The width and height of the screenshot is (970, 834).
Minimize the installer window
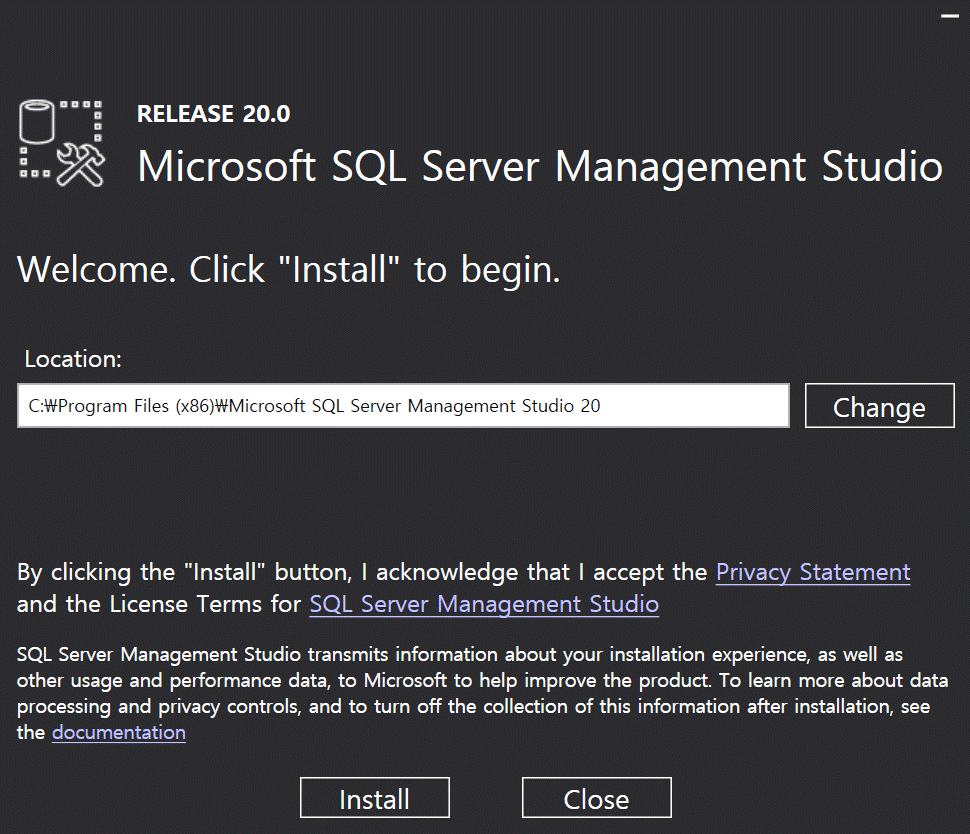pos(950,16)
